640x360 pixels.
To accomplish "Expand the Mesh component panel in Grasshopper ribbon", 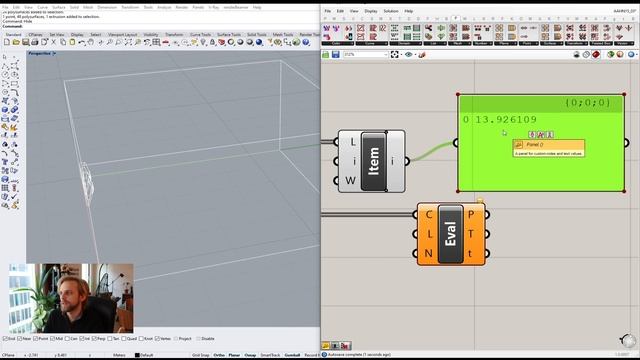I will 459,43.
